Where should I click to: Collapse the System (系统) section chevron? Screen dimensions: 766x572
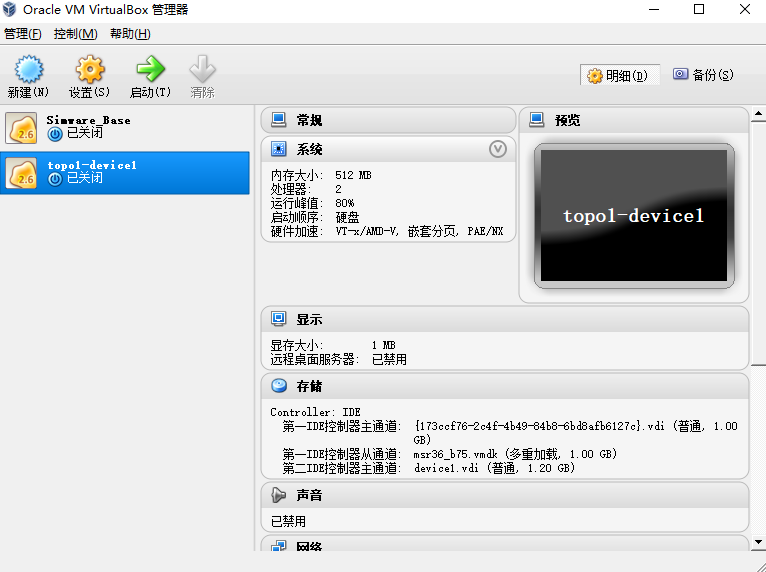pos(498,149)
